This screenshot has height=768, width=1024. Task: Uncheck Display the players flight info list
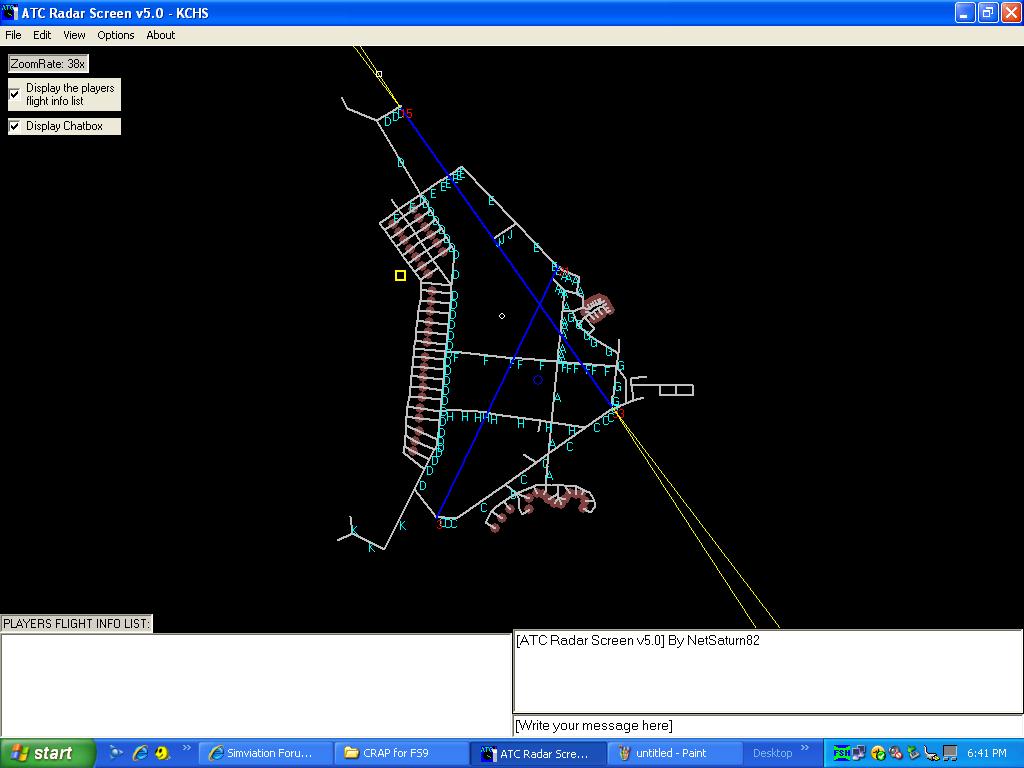(x=15, y=94)
